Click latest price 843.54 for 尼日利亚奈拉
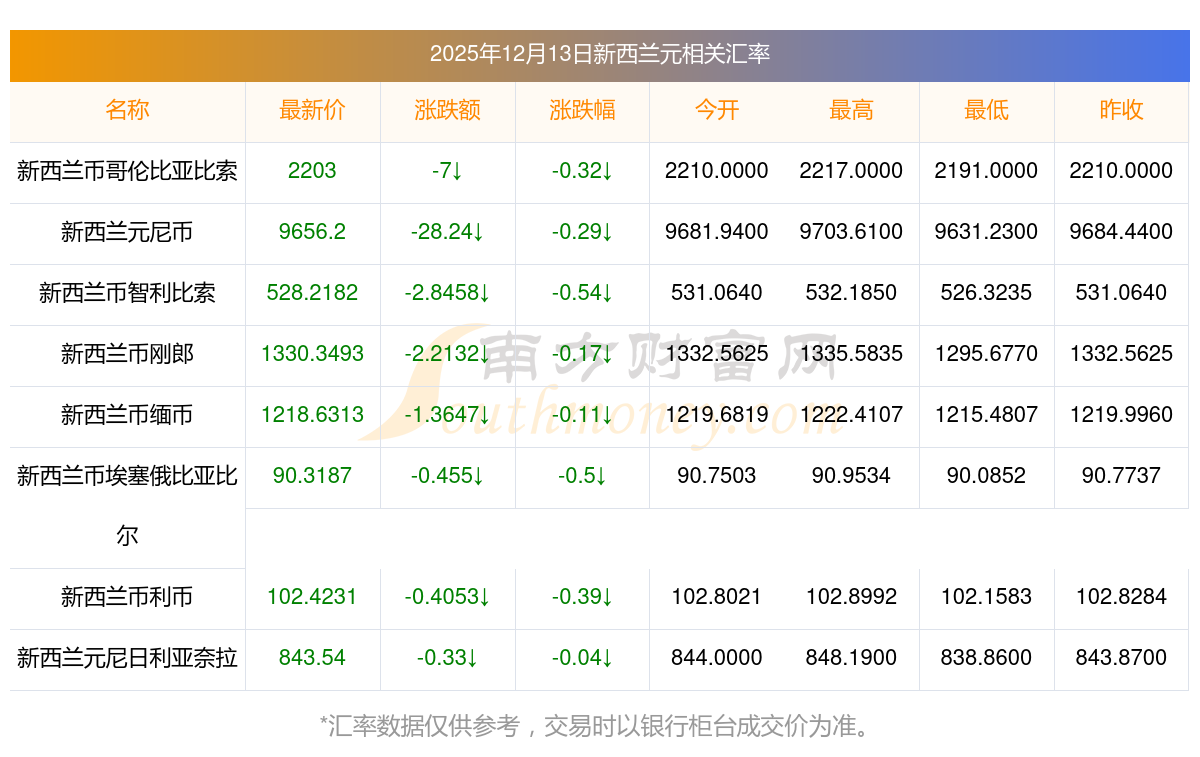This screenshot has height=757, width=1200. click(312, 658)
